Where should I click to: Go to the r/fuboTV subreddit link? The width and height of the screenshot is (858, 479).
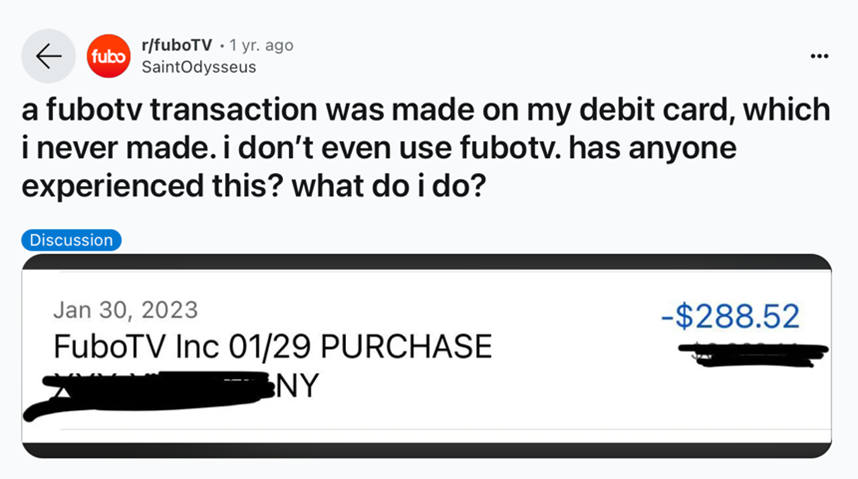click(177, 45)
